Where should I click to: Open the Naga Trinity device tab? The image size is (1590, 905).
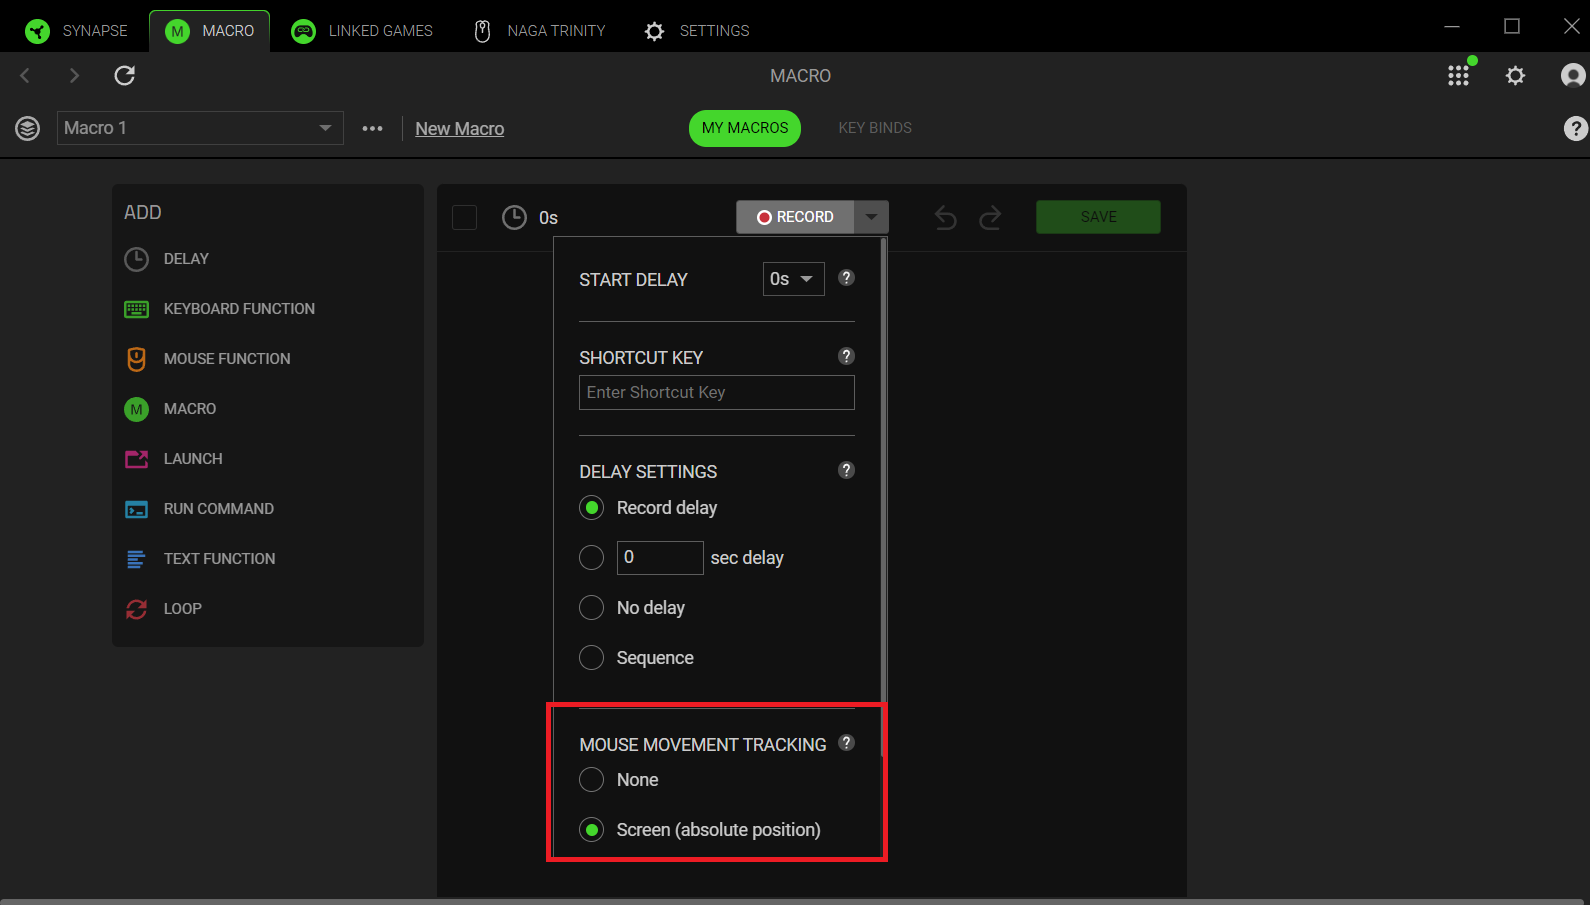(540, 31)
